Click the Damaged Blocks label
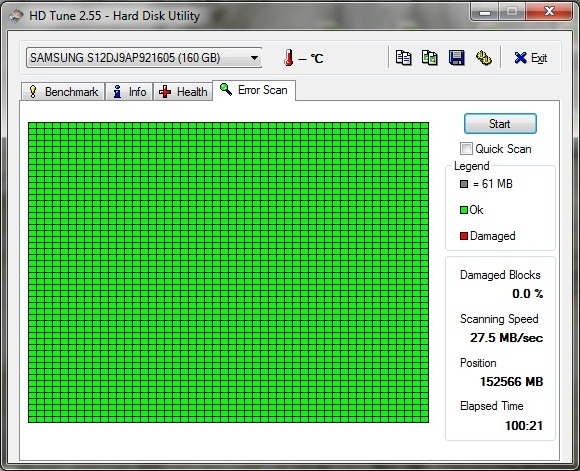The height and width of the screenshot is (471, 580). (x=500, y=275)
